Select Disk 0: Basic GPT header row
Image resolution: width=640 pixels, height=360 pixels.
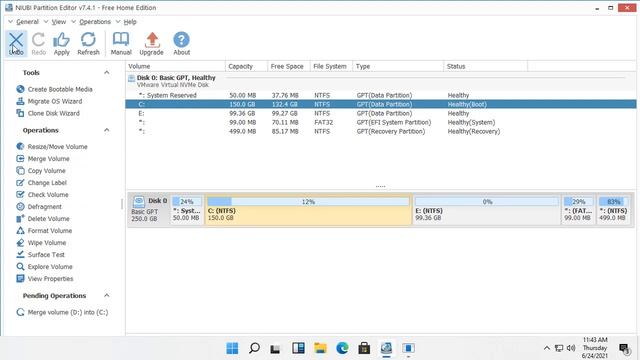380,81
